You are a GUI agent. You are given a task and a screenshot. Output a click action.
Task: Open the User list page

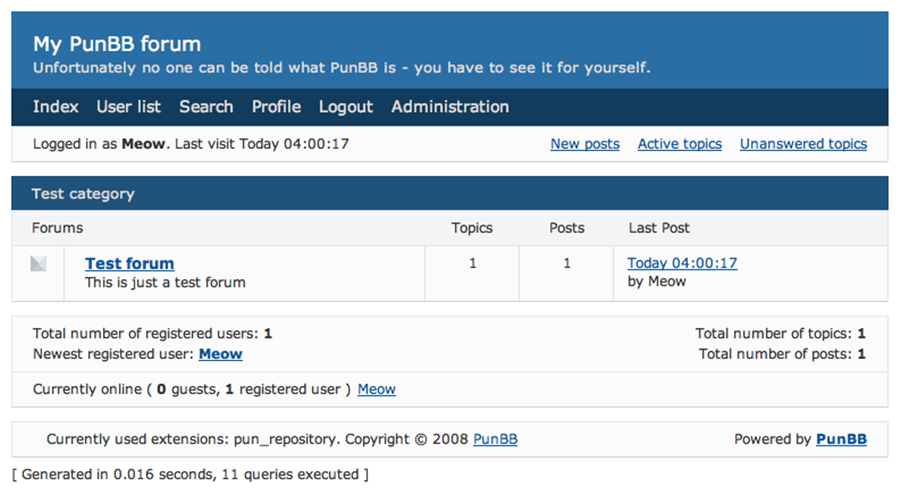tap(128, 107)
